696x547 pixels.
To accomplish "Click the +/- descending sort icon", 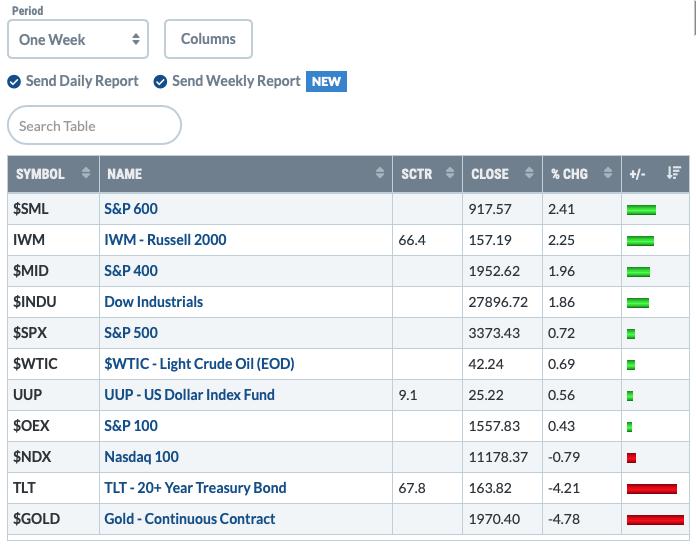I will (x=673, y=172).
